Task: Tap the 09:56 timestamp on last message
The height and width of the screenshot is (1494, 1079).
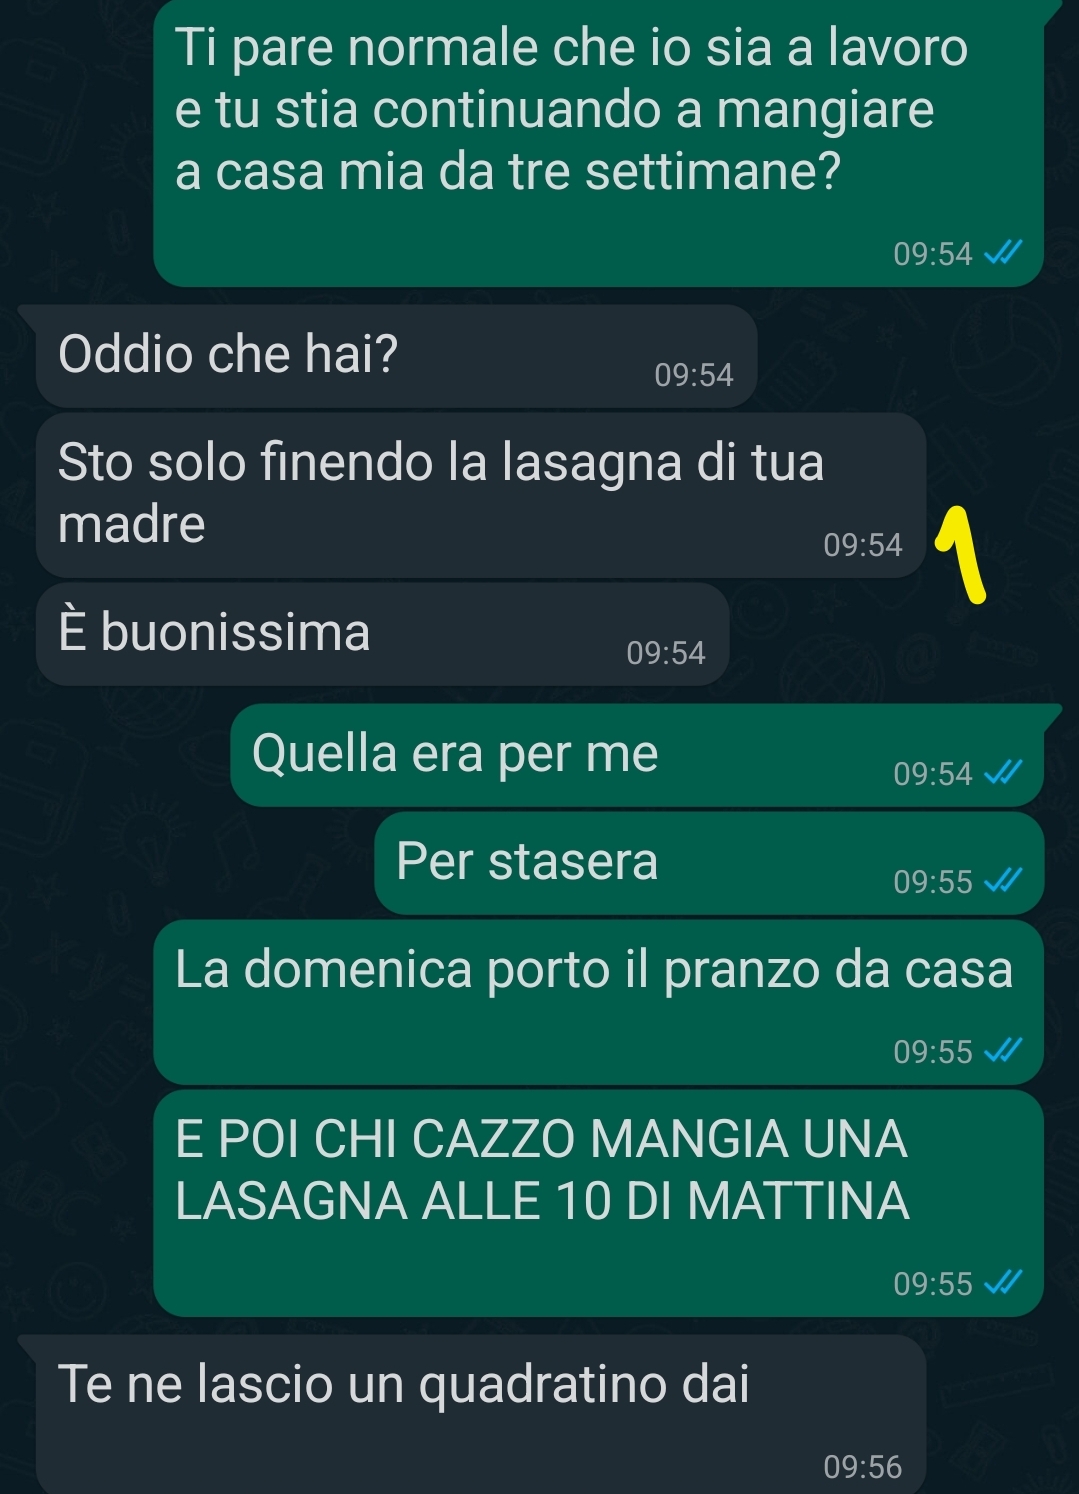Action: 862,1467
